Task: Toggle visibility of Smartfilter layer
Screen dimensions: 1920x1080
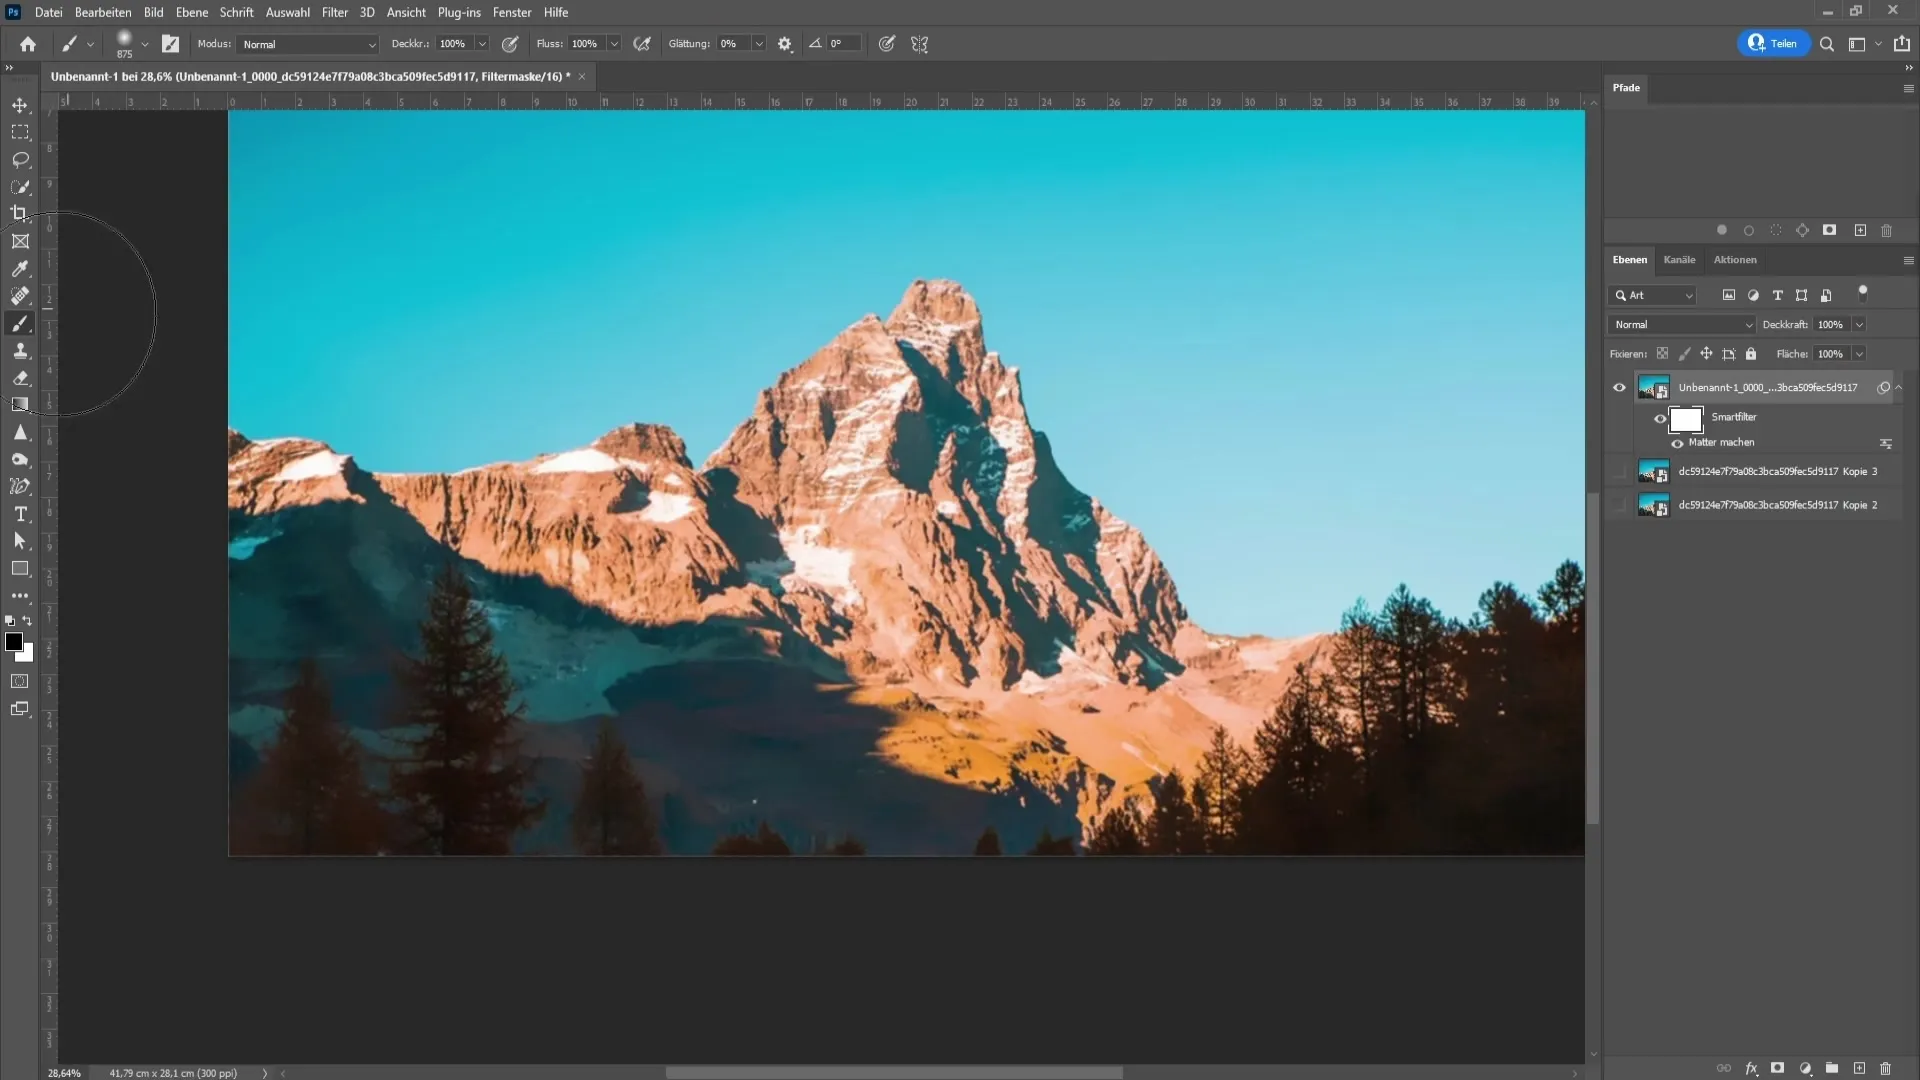Action: coord(1659,417)
